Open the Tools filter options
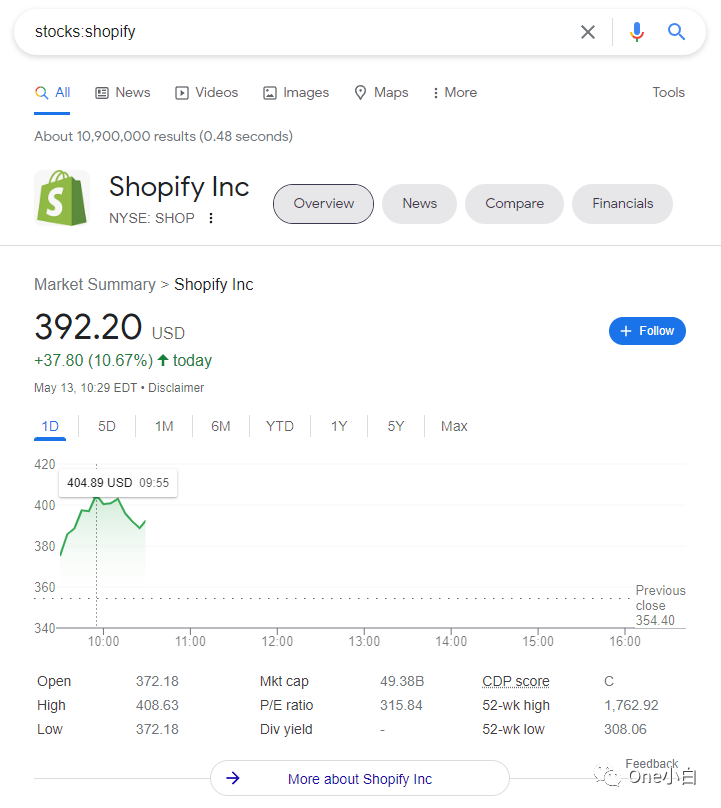 pos(668,93)
